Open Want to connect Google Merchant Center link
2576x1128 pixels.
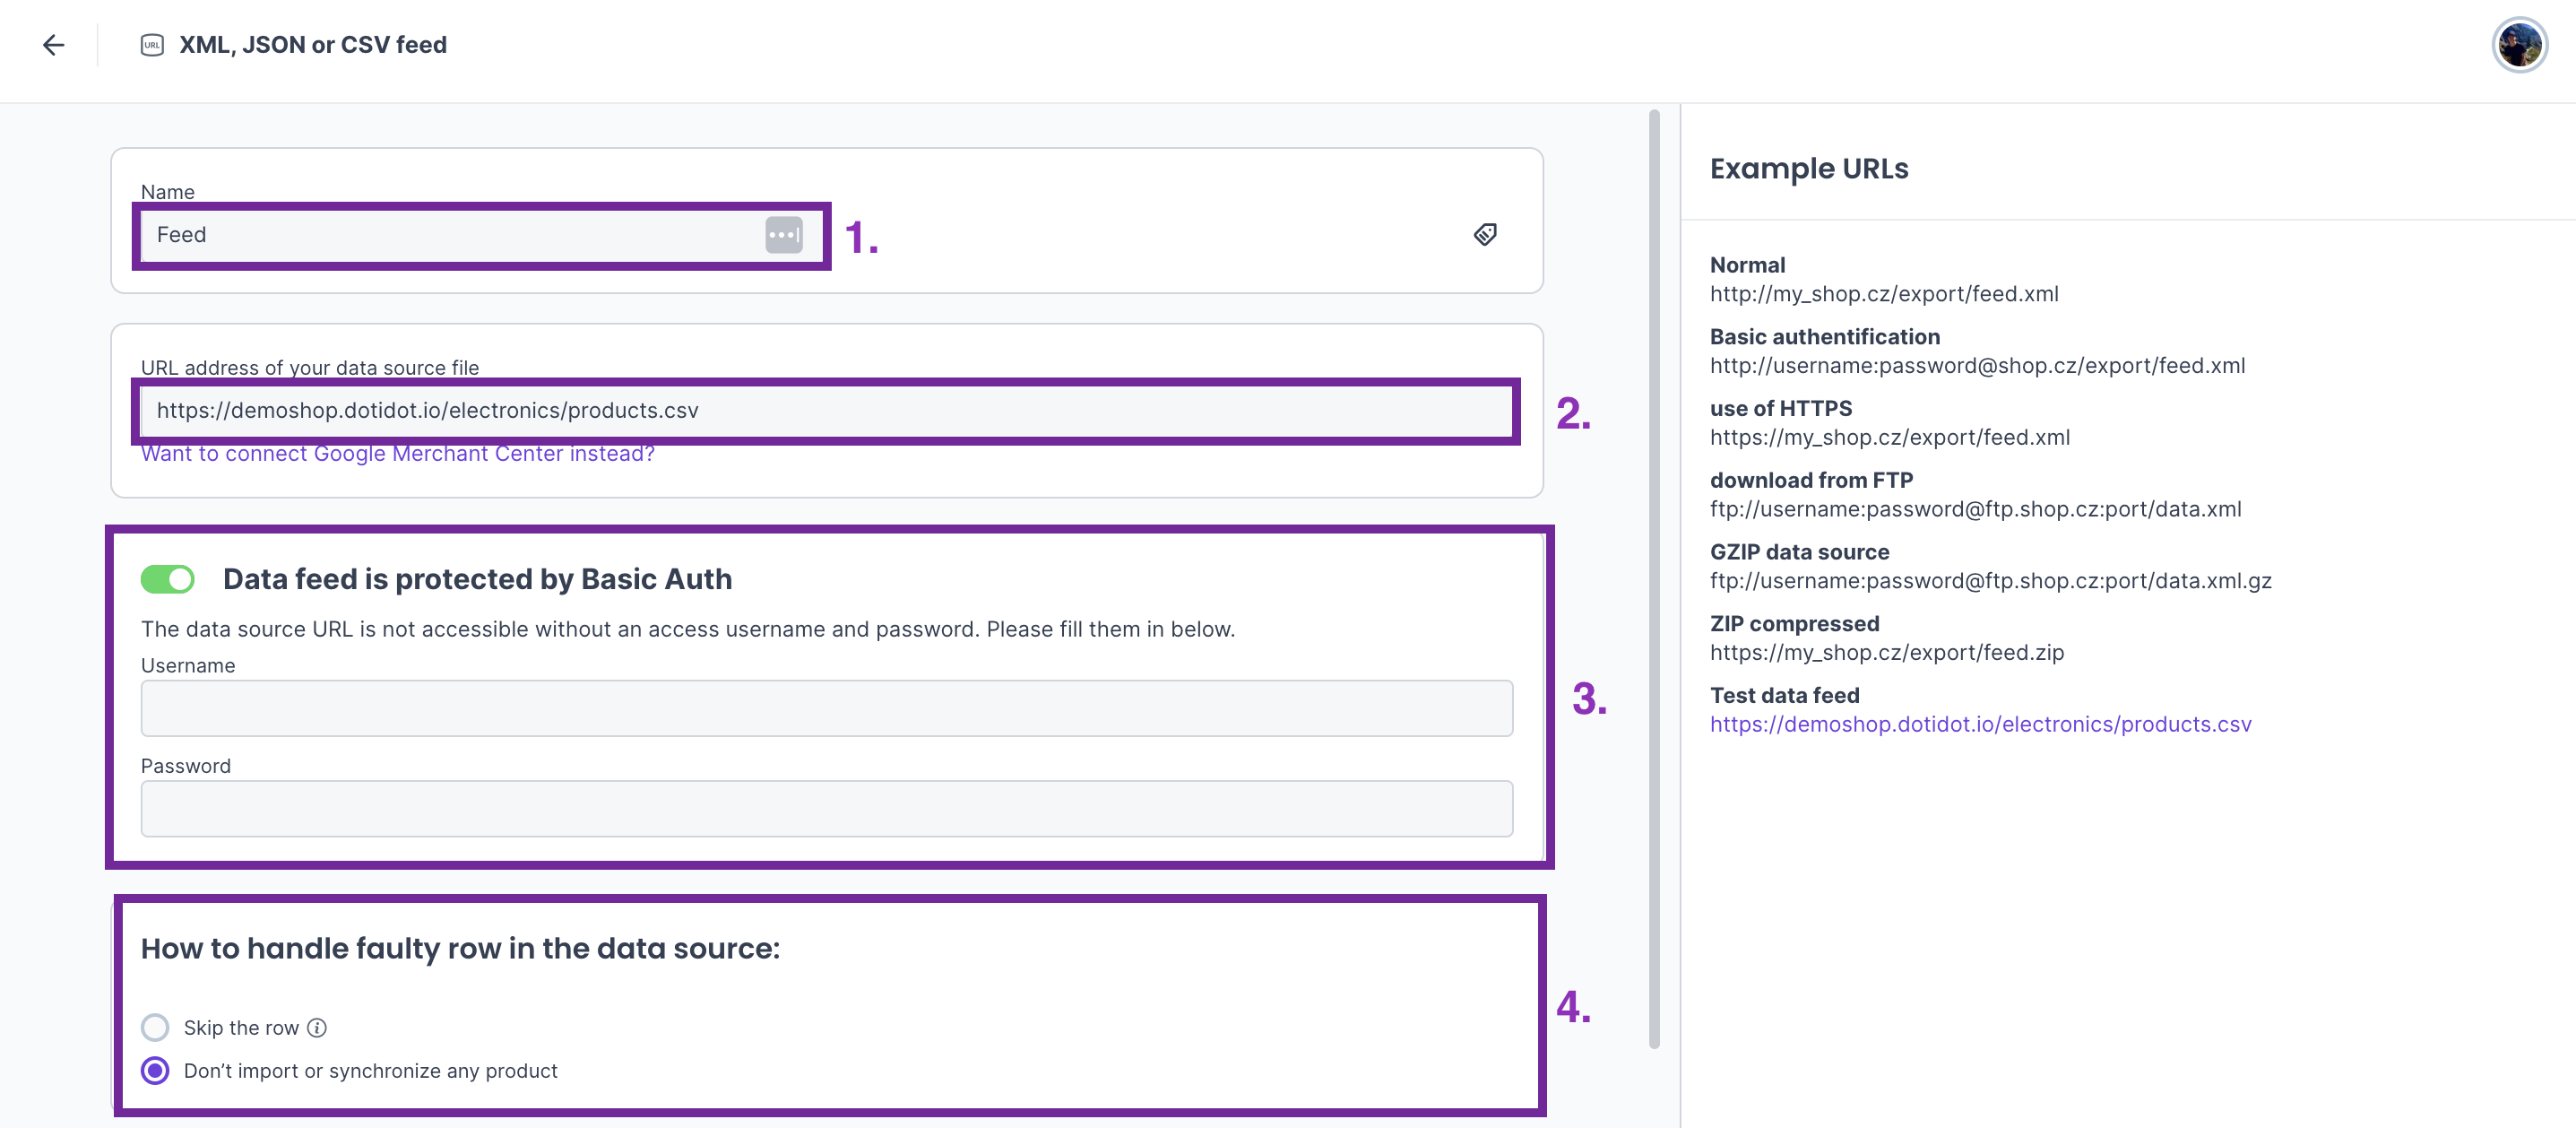pos(398,454)
